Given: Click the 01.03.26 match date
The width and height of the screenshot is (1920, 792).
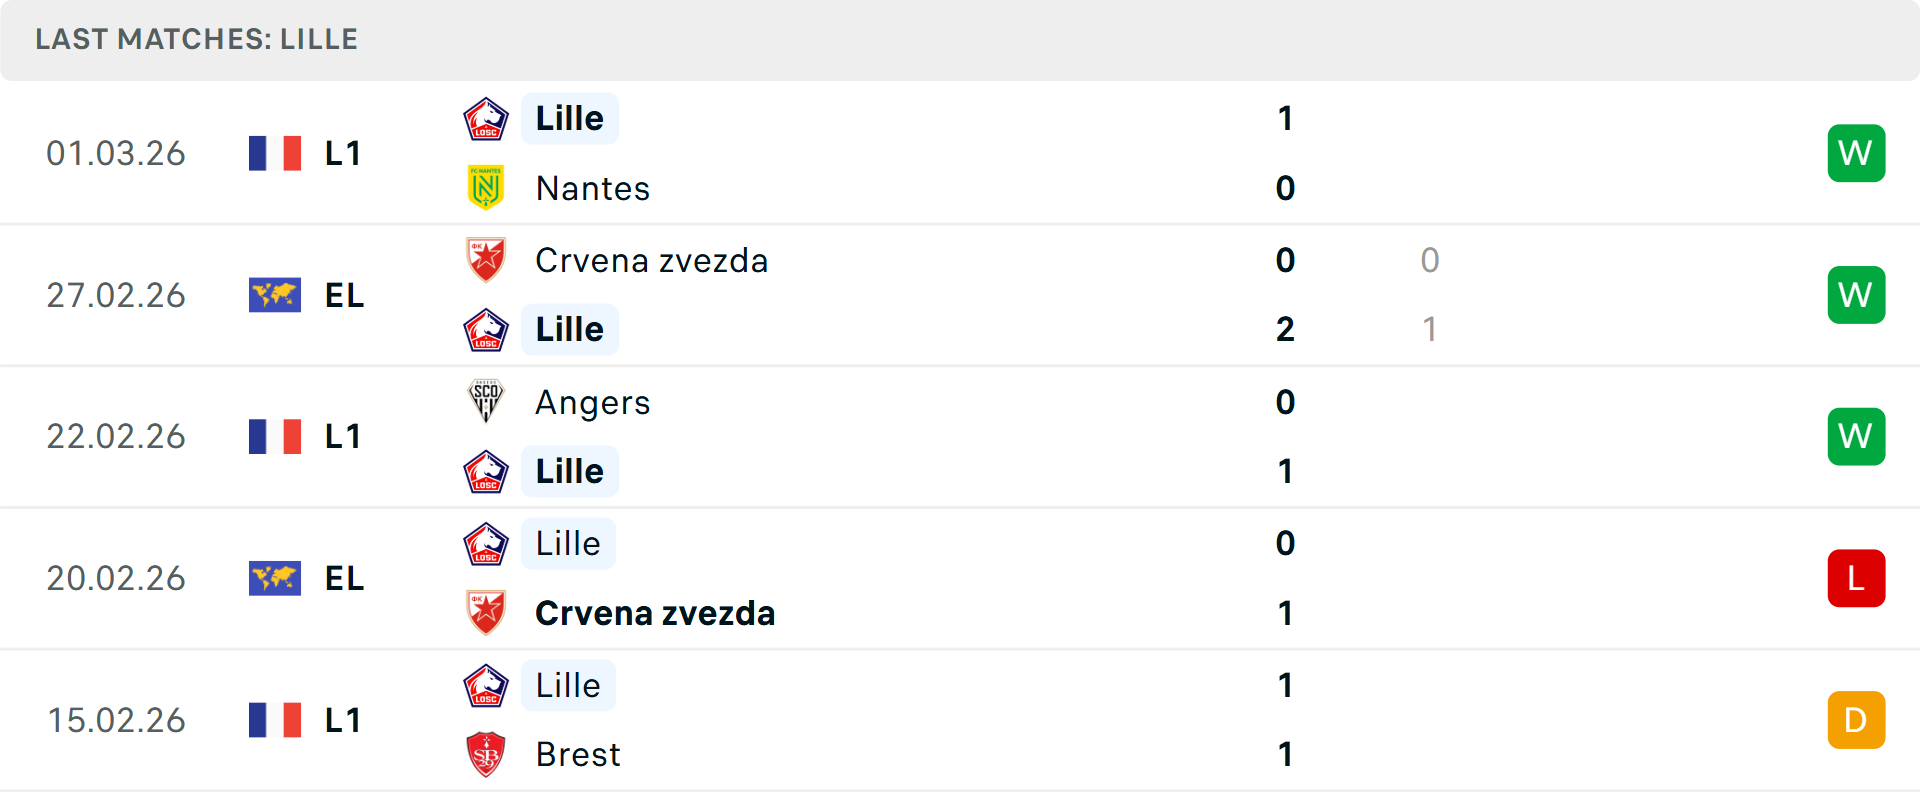Looking at the screenshot, I should (x=116, y=153).
